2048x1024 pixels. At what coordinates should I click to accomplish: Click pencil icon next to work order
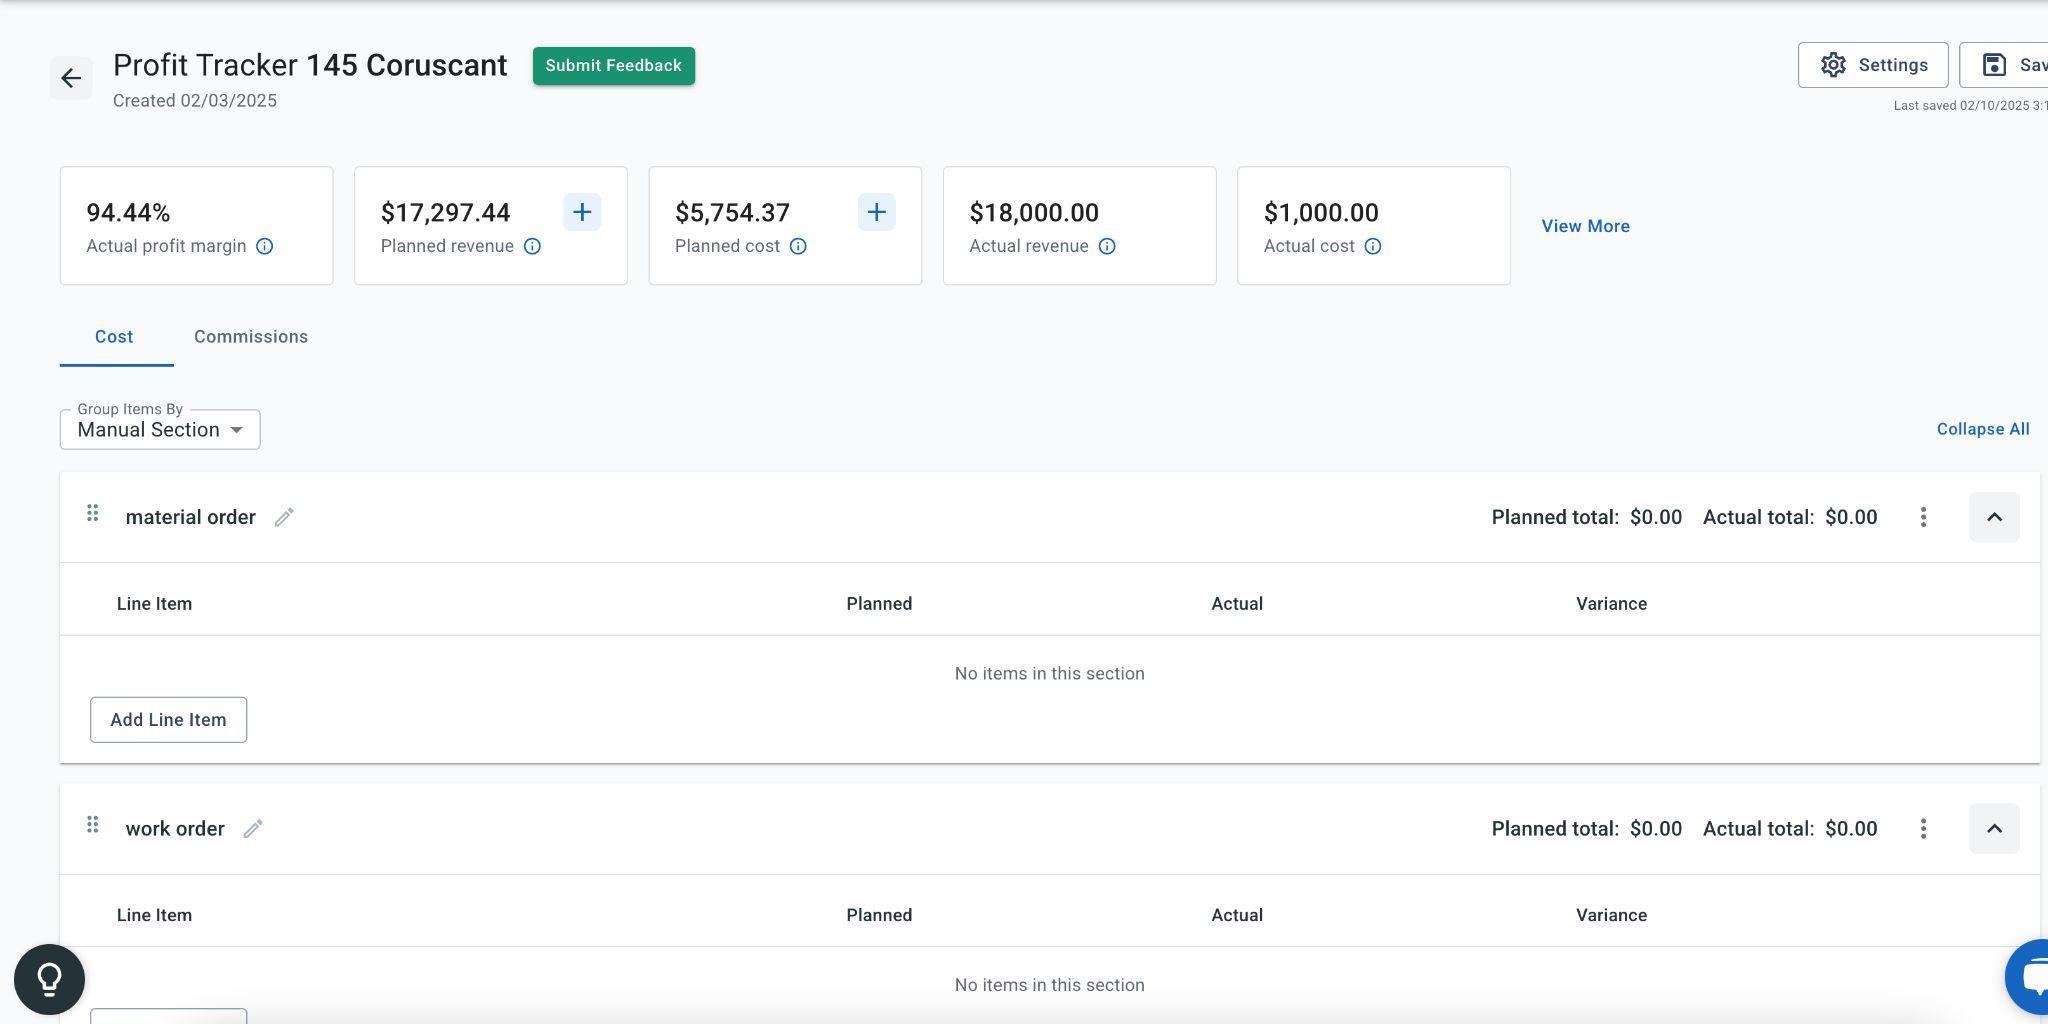[253, 829]
